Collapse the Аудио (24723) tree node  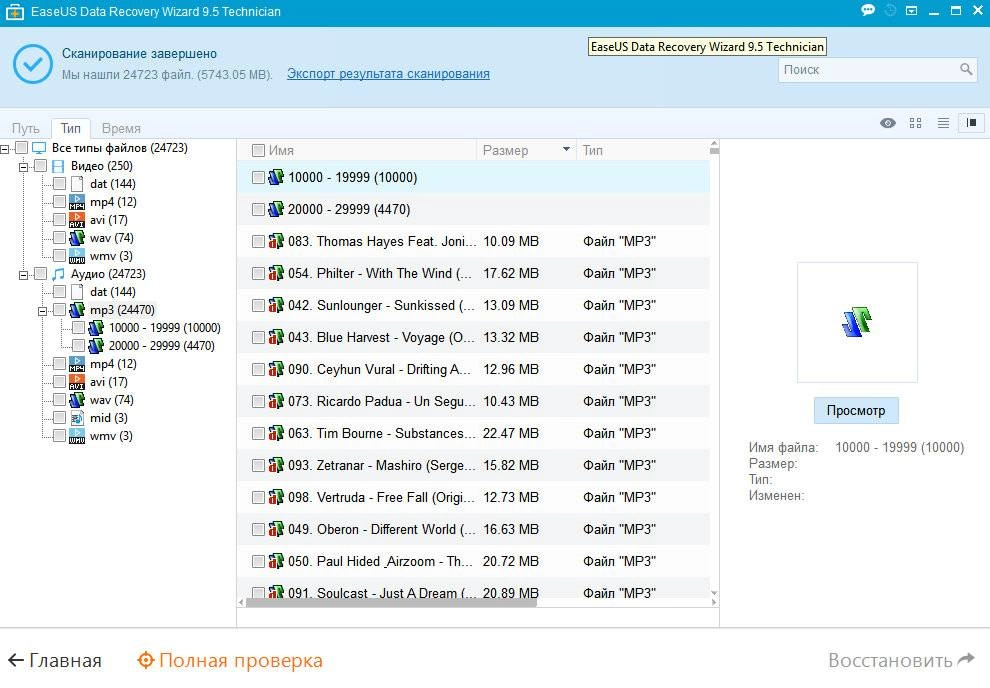(x=24, y=275)
